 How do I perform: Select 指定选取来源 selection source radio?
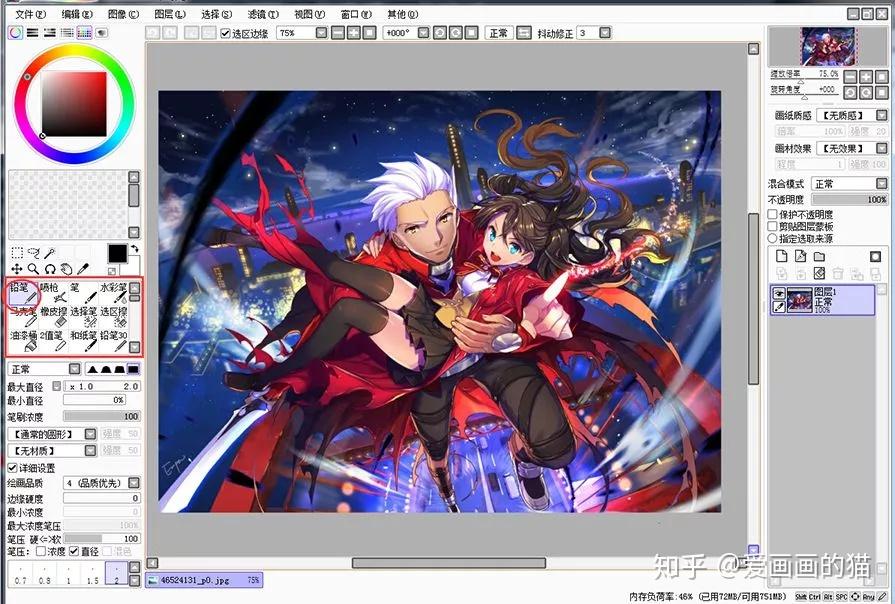click(x=772, y=238)
